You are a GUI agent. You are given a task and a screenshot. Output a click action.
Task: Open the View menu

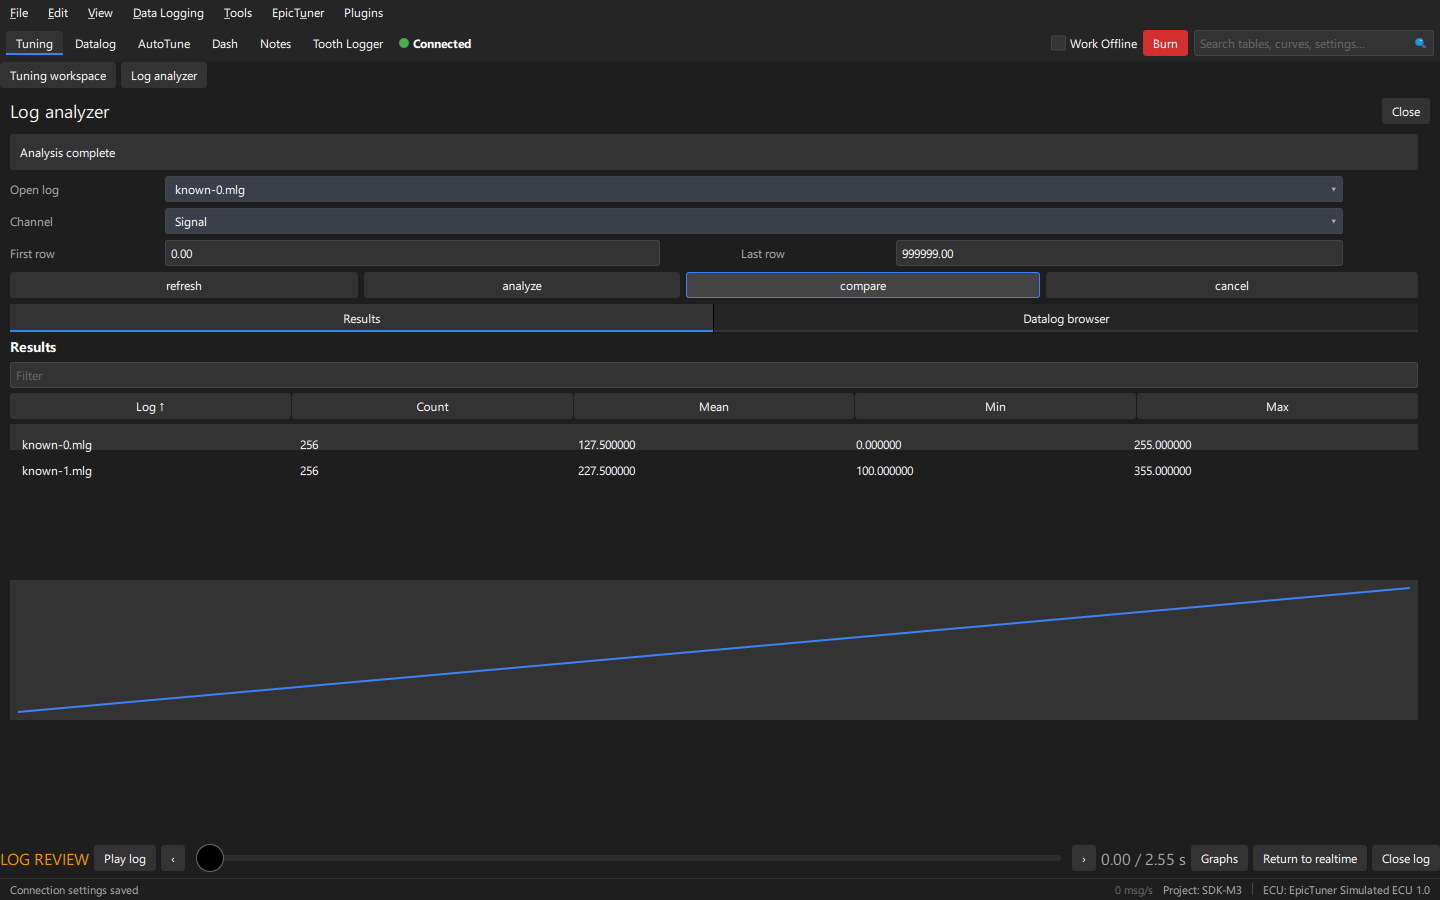click(x=100, y=13)
